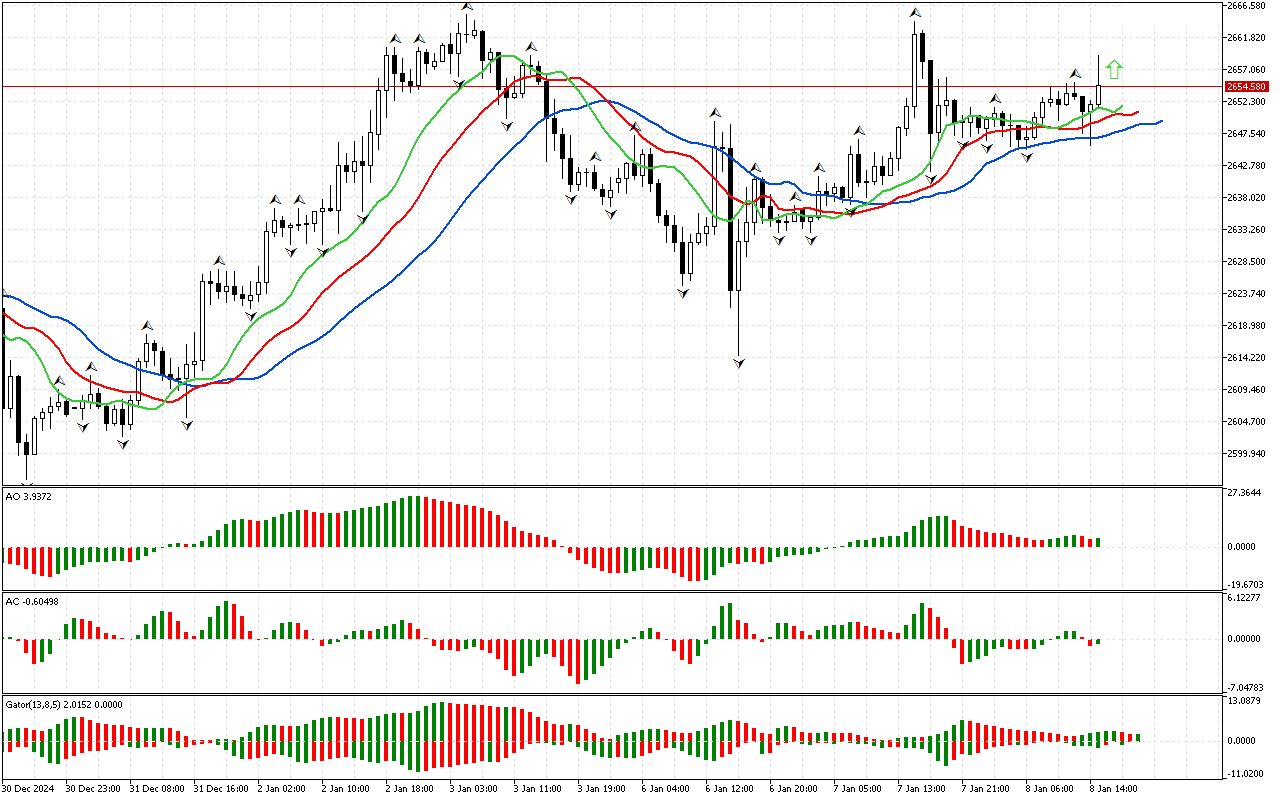
Task: Click the 6.12277 AC scale maximum
Action: 1245,598
